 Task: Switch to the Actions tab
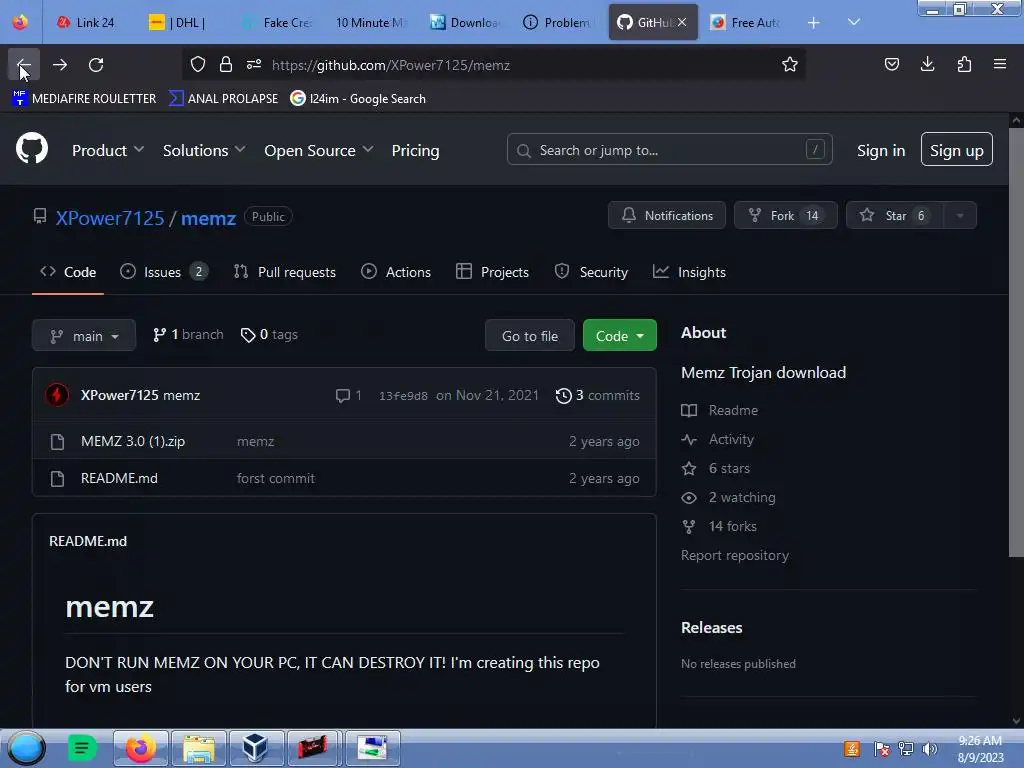click(x=396, y=272)
